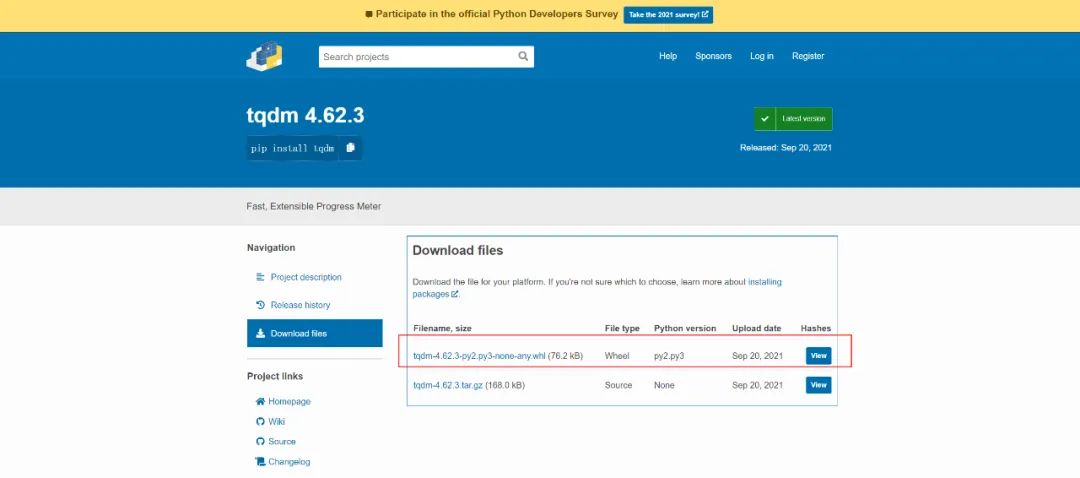
Task: Click the search magnifier icon
Action: pos(523,56)
